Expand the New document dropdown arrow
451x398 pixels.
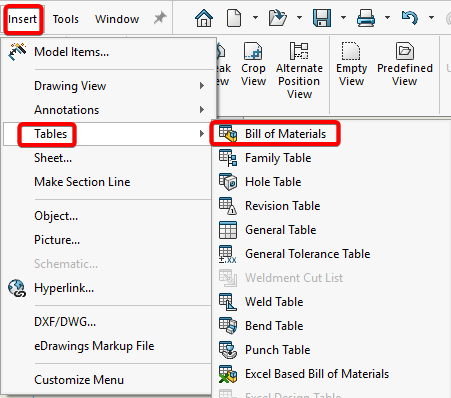255,17
